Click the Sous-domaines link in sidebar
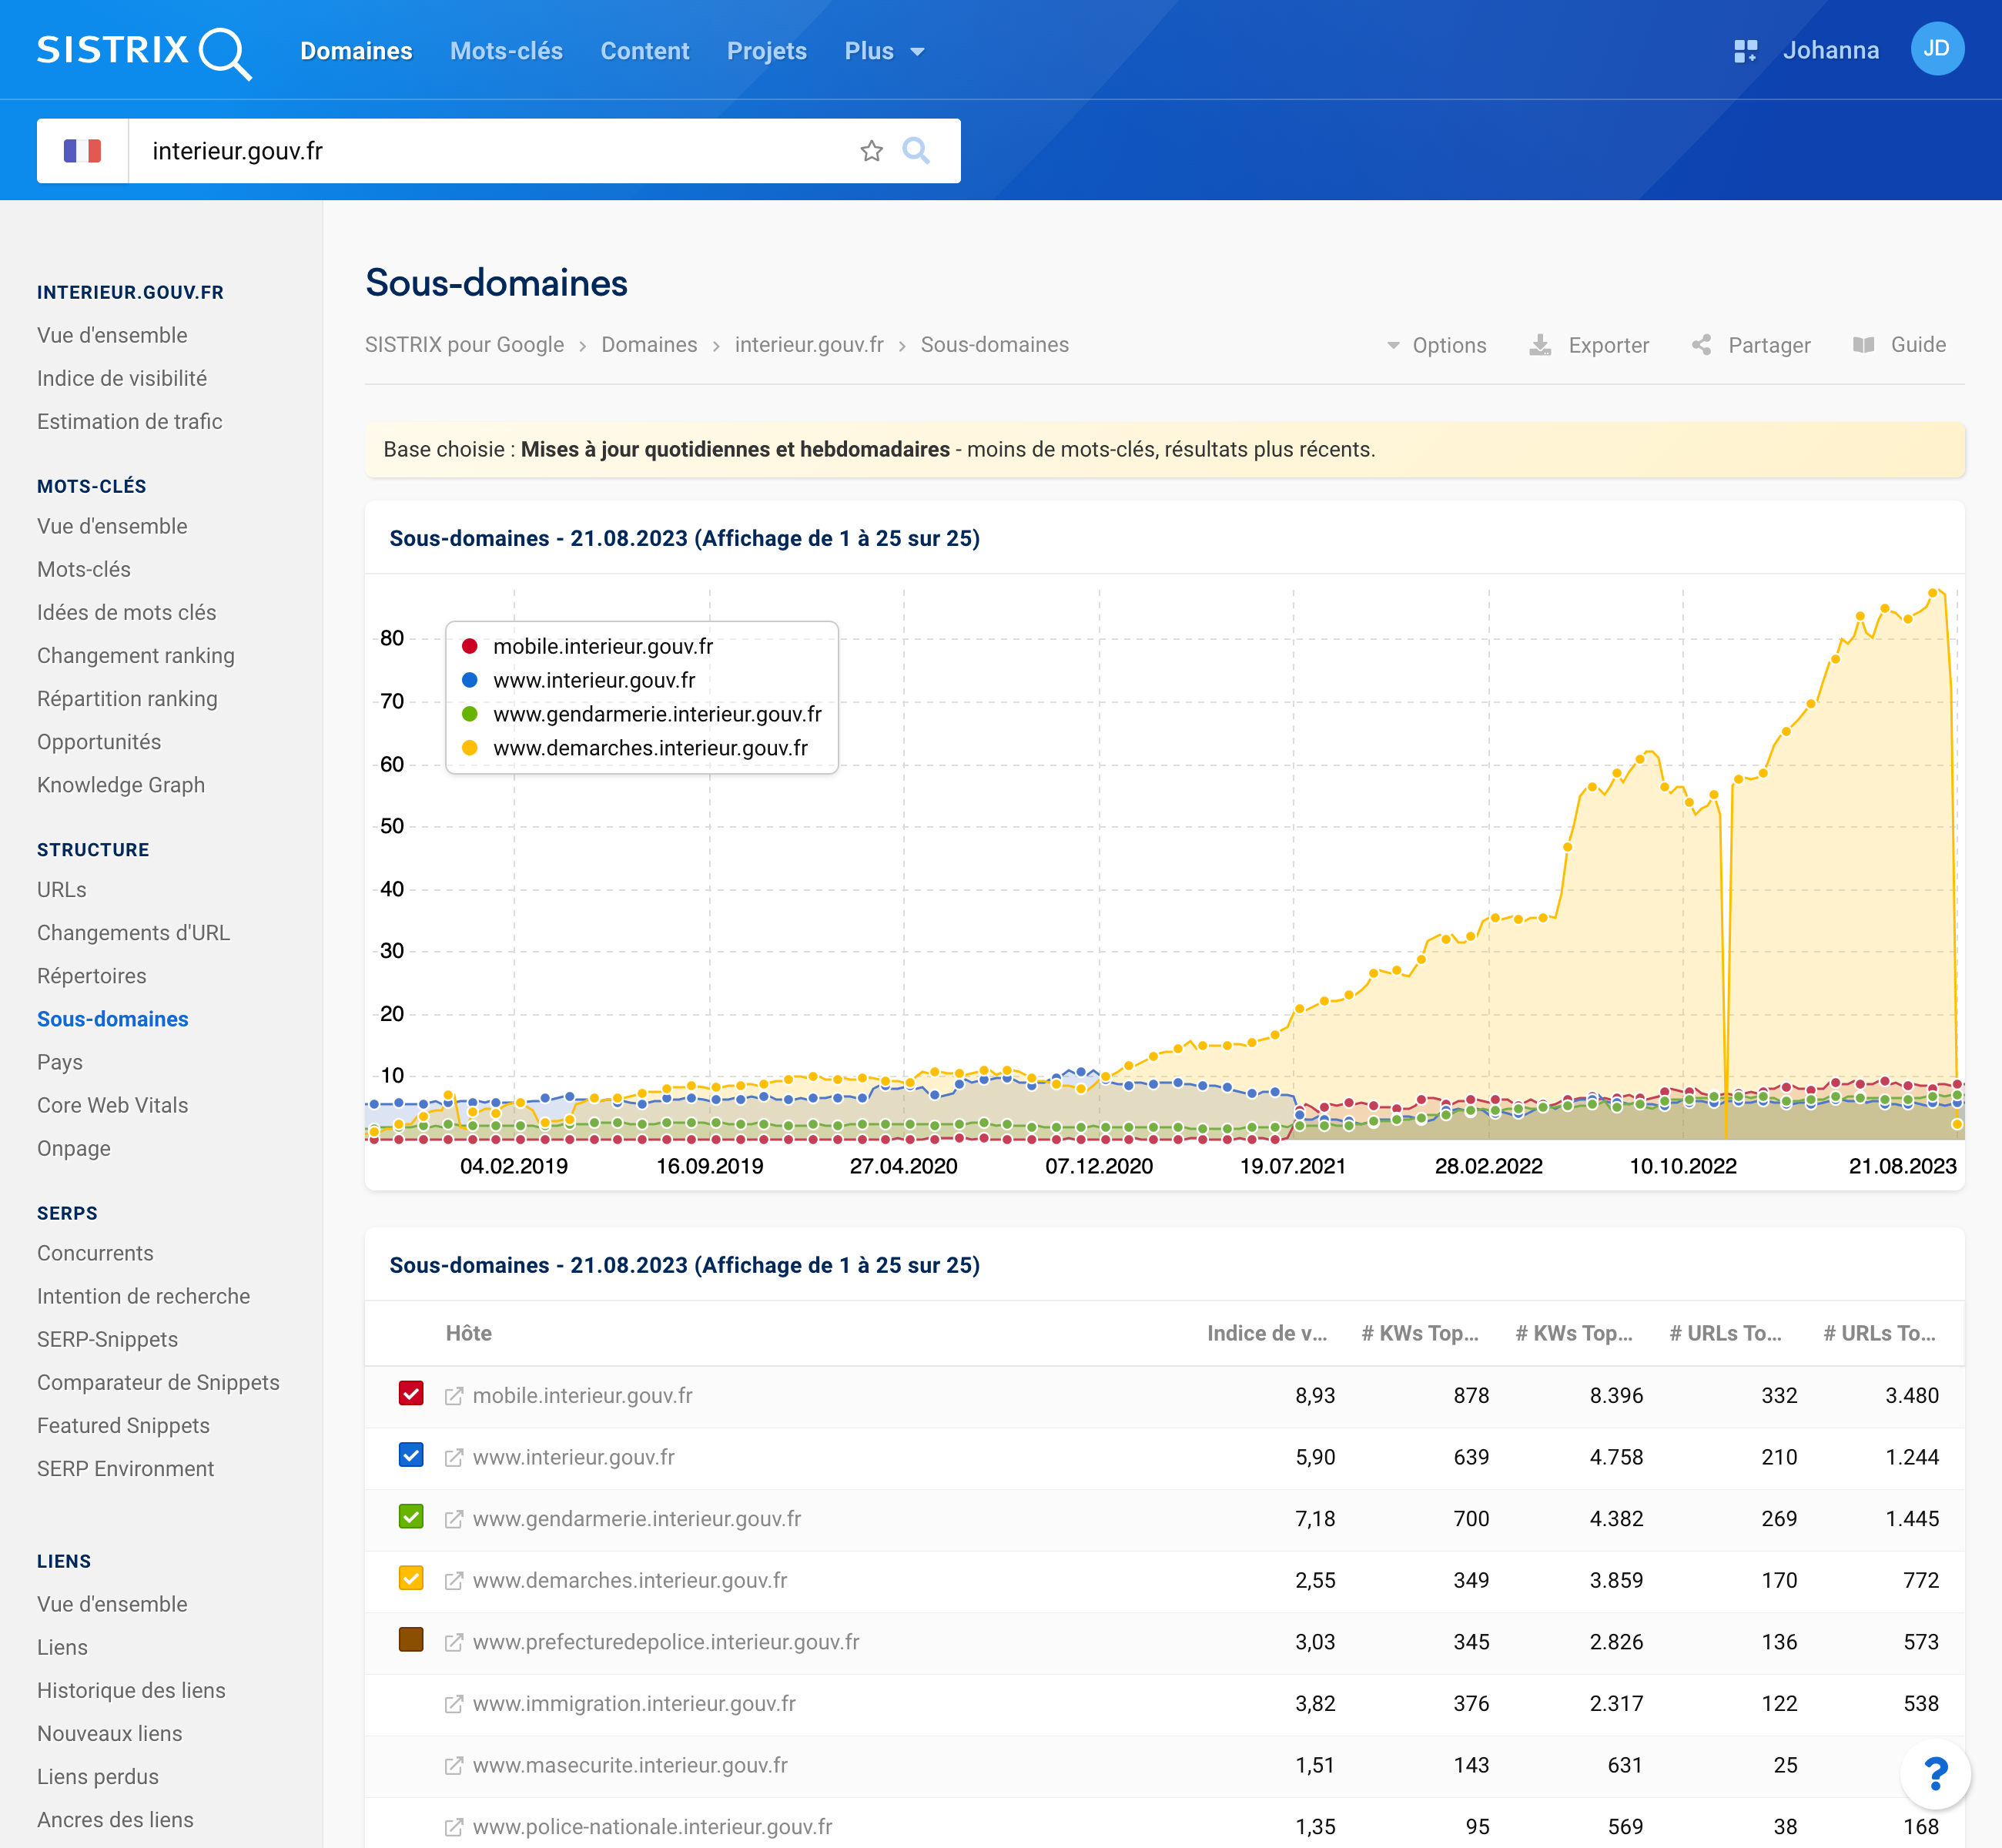Screen dimensions: 2002x1848 [113, 1018]
